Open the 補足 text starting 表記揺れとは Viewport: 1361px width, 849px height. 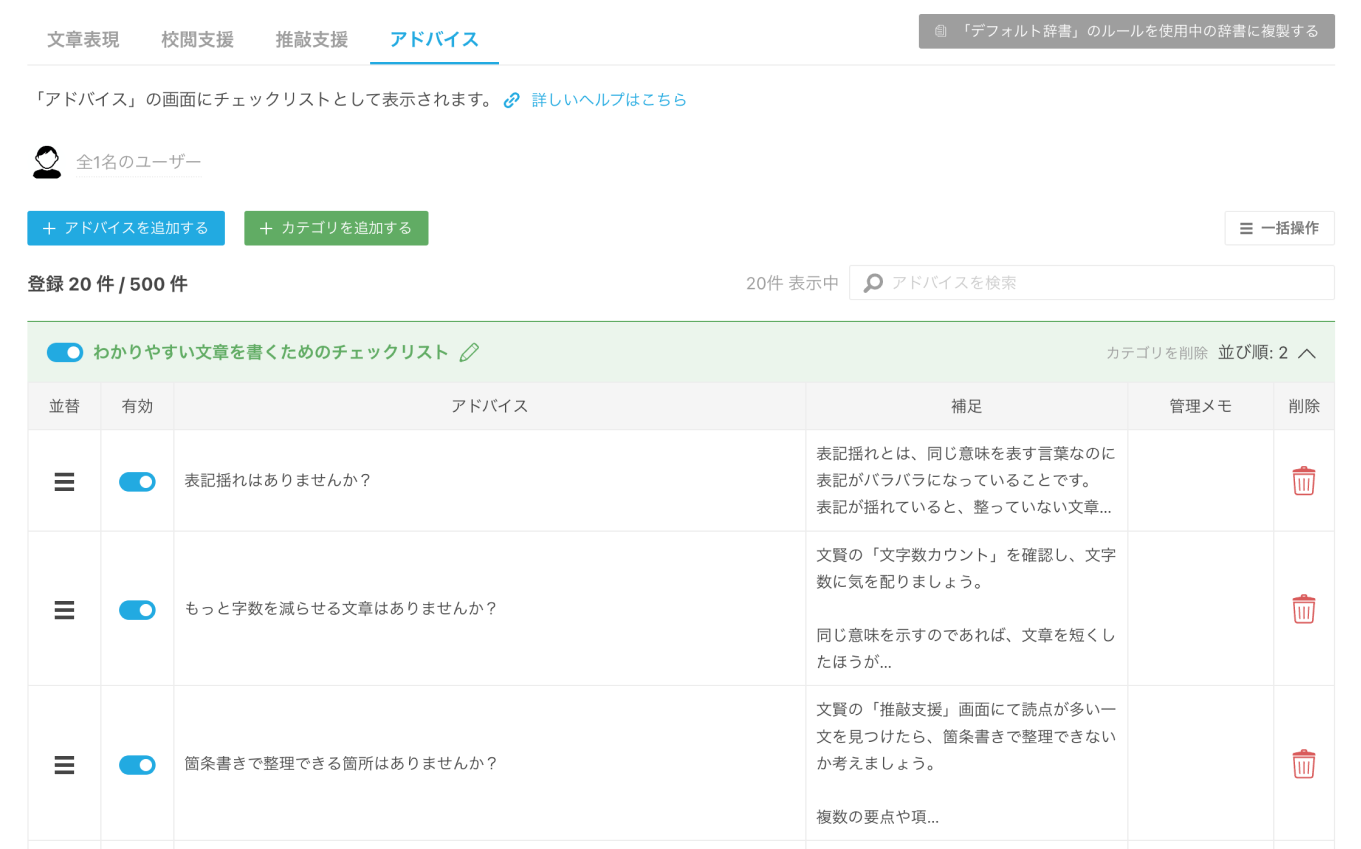pyautogui.click(x=966, y=481)
